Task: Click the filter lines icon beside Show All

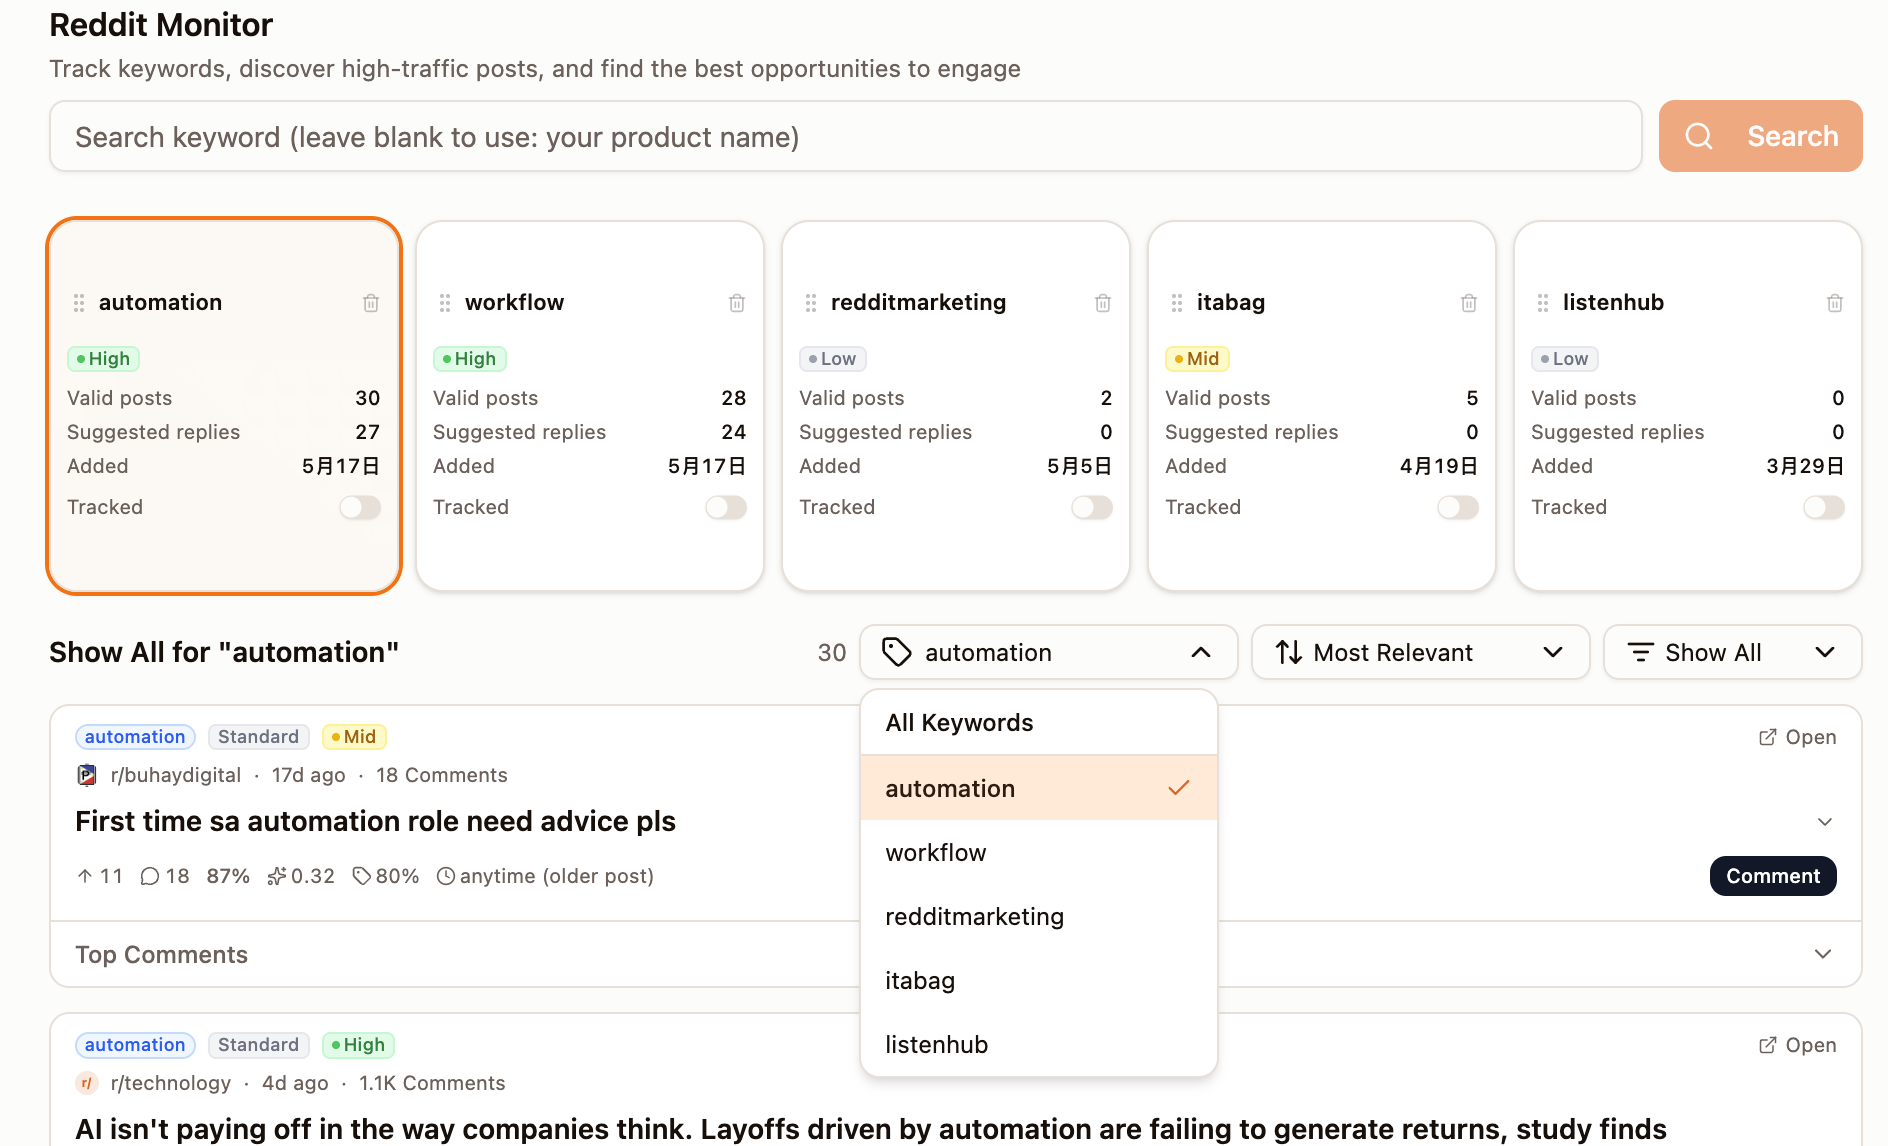Action: [1641, 652]
